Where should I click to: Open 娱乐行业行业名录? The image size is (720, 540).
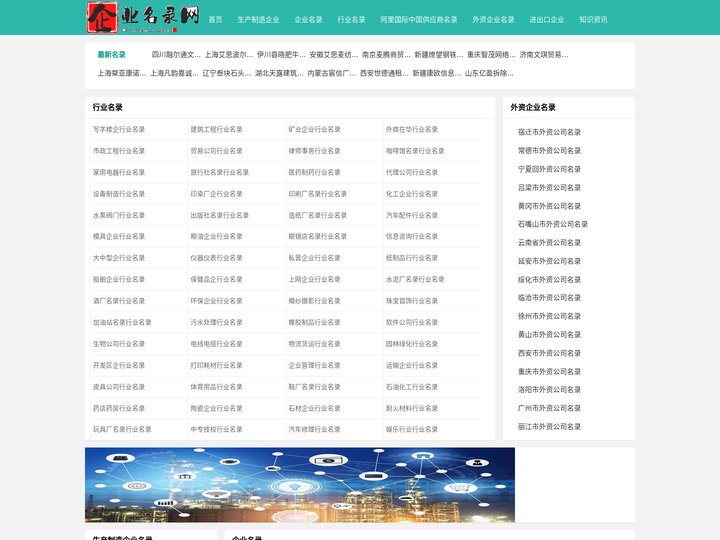click(x=412, y=429)
